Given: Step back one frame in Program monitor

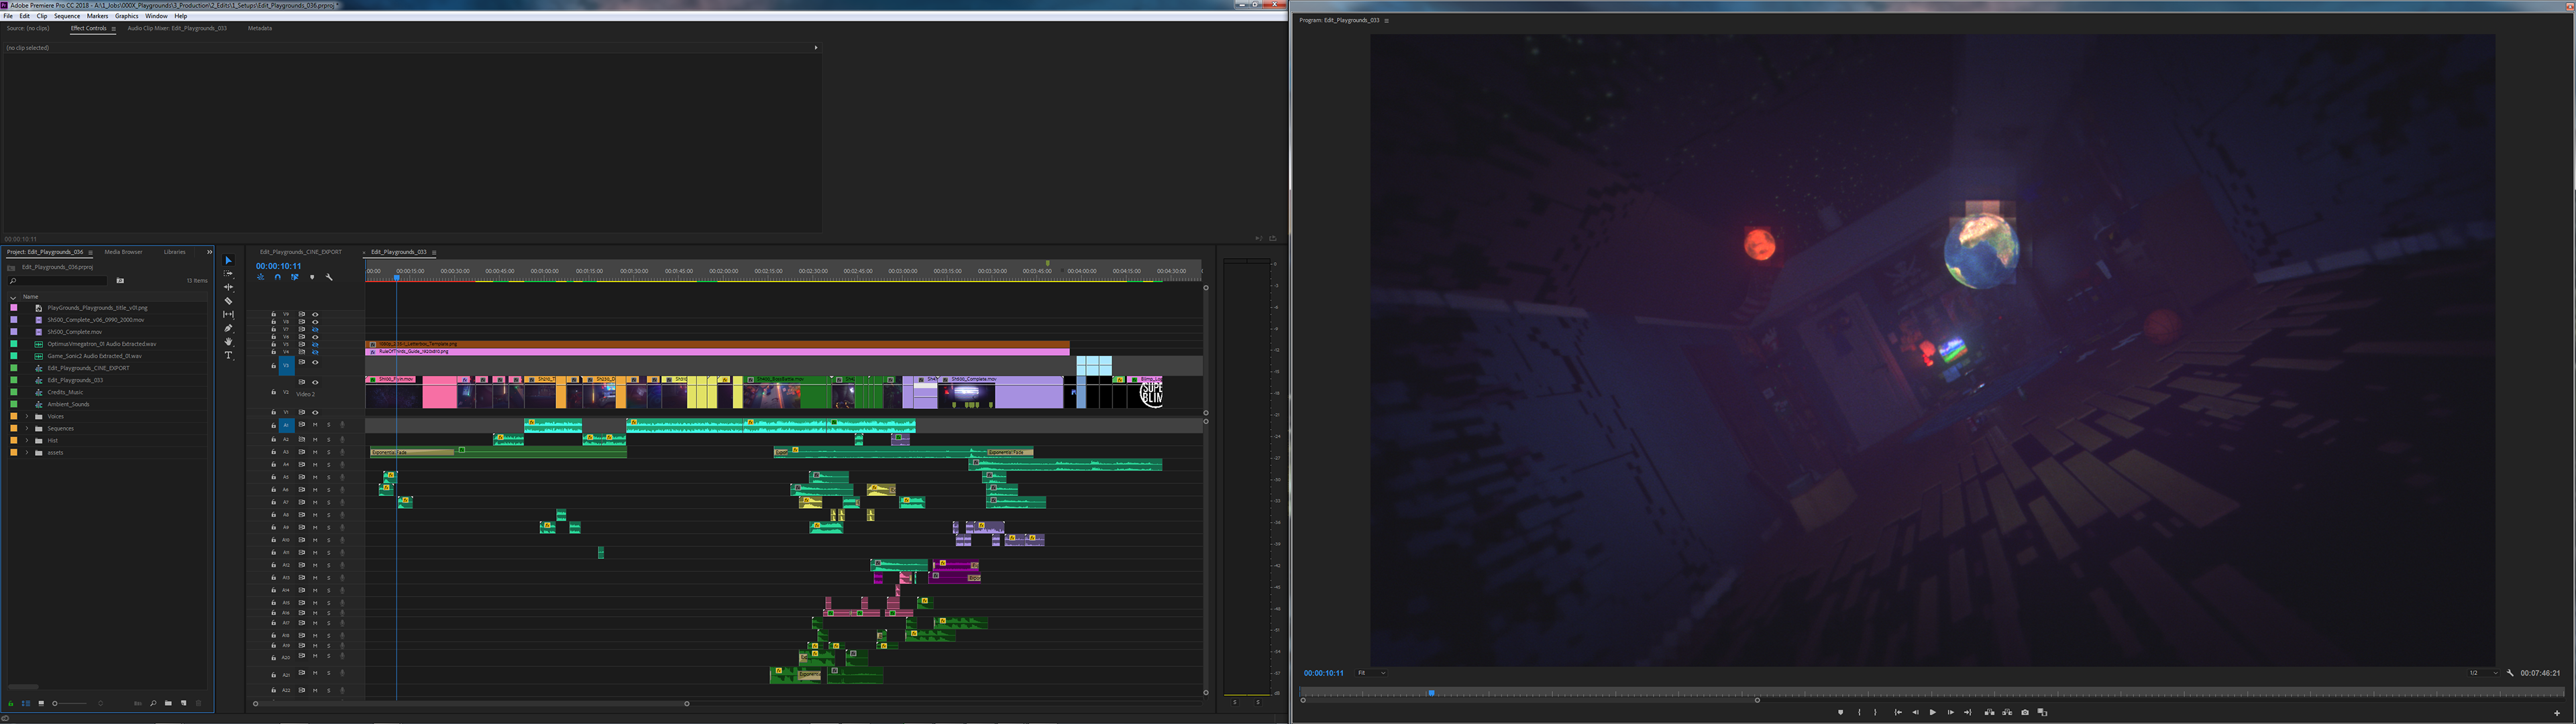Looking at the screenshot, I should pyautogui.click(x=1916, y=712).
